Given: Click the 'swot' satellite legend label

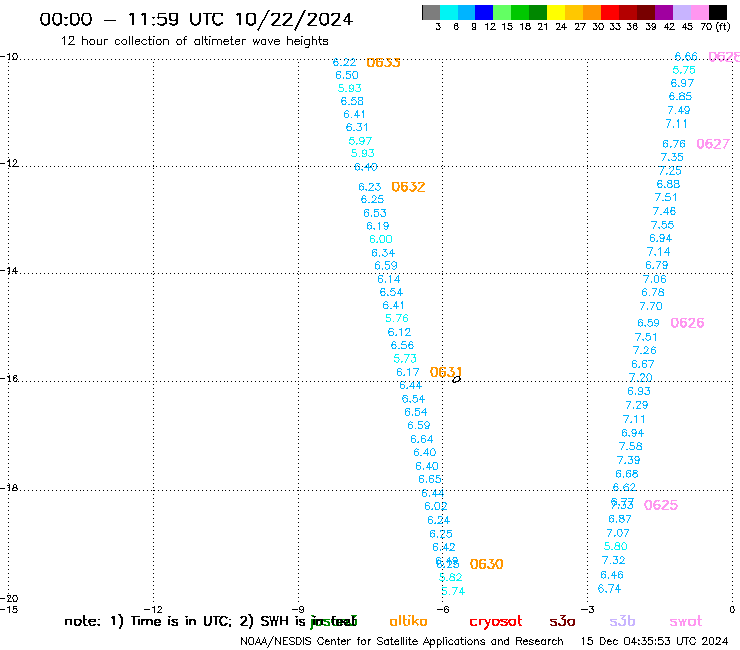Looking at the screenshot, I should [x=686, y=621].
